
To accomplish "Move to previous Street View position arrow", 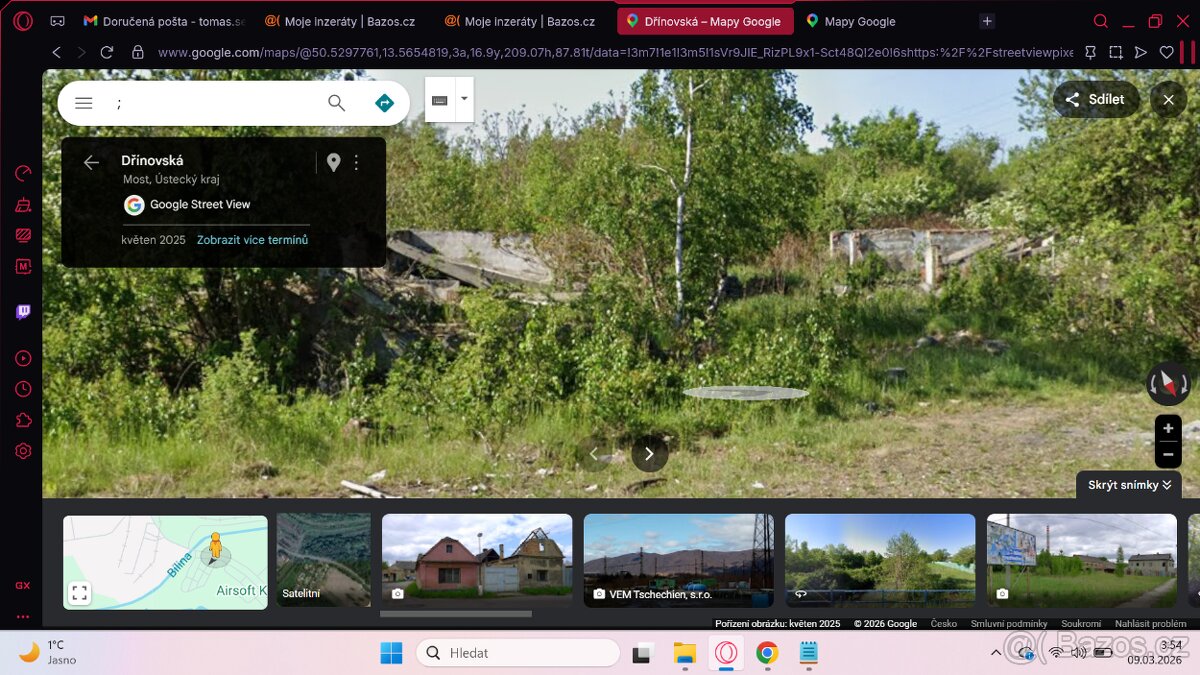I will [594, 454].
